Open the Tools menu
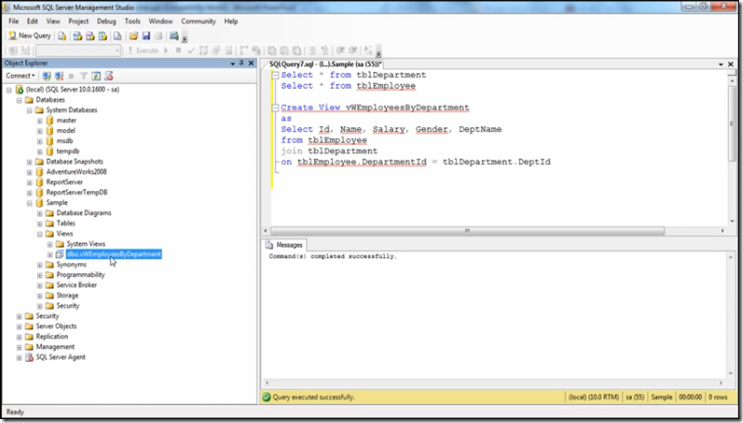Screen dimensions: 743x423 (133, 21)
